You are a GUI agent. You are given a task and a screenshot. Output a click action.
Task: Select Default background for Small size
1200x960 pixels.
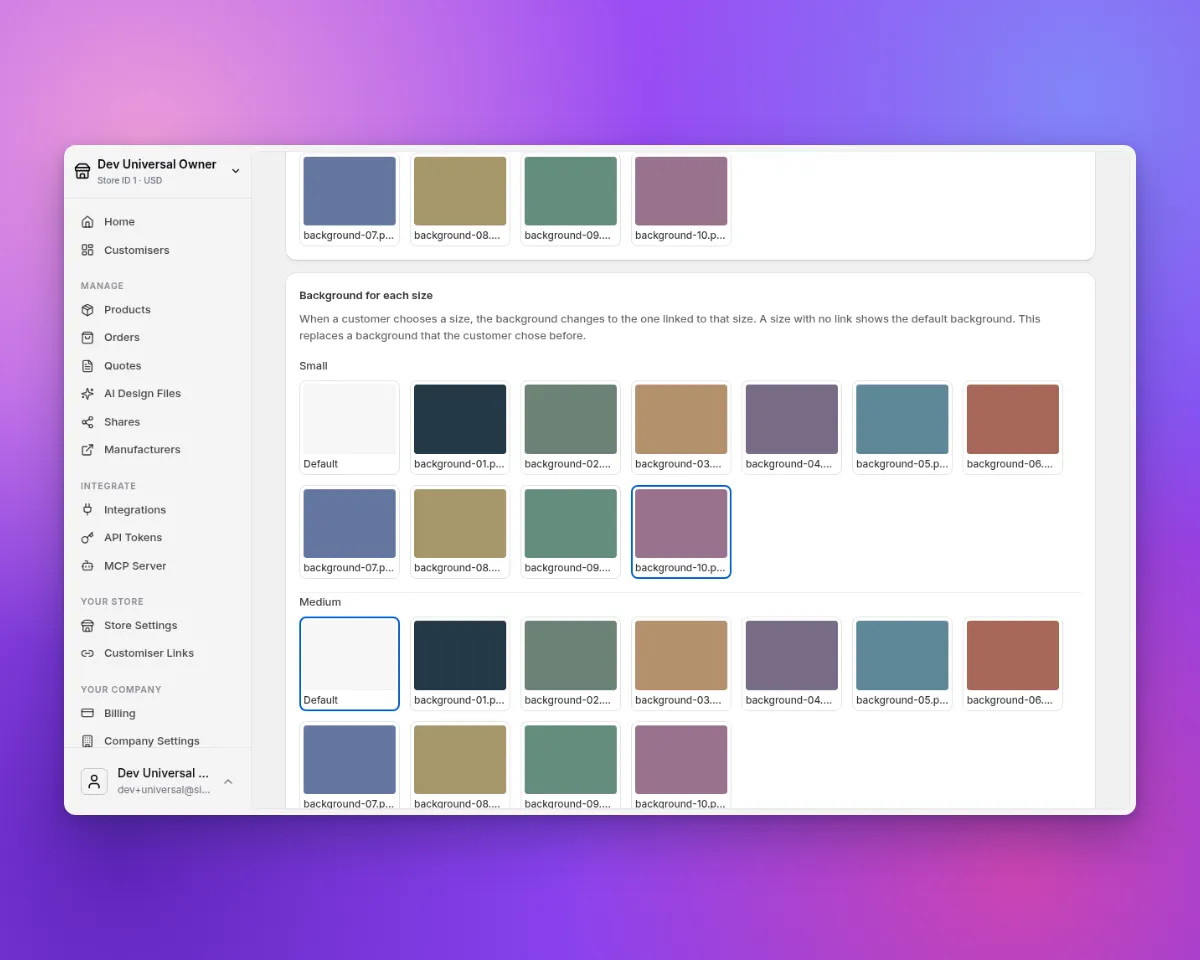pos(349,427)
